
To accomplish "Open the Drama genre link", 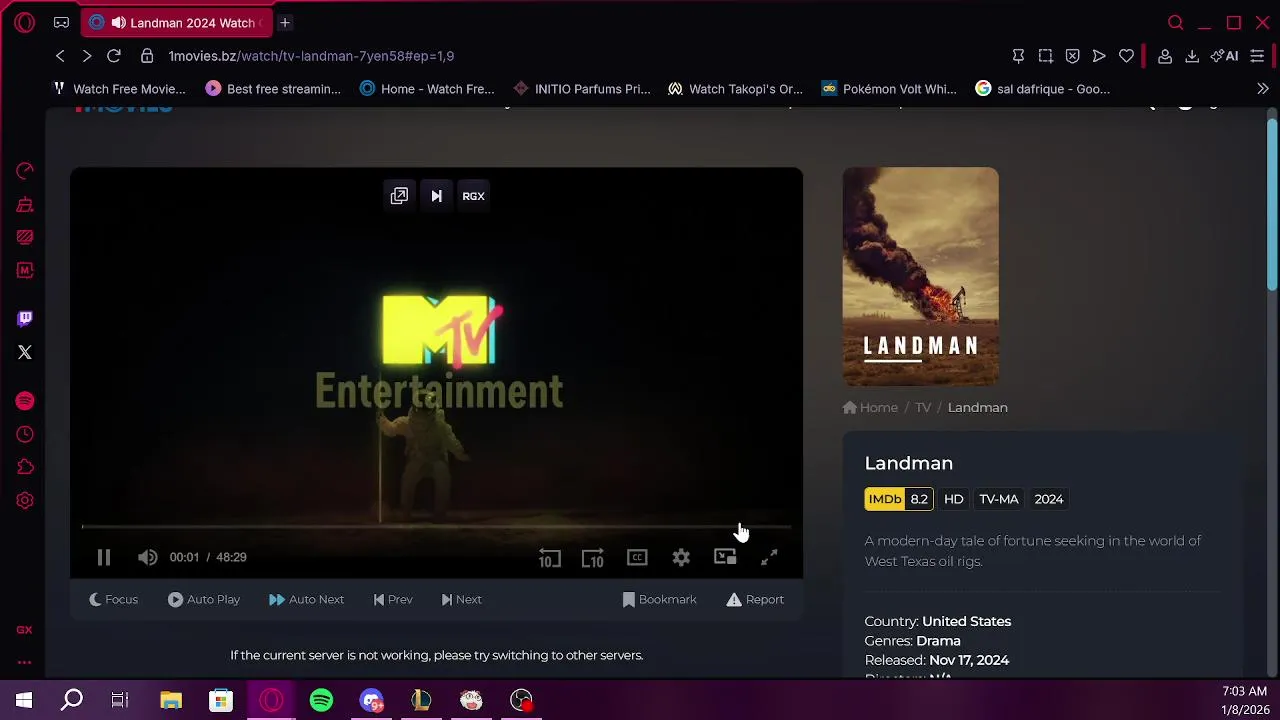I will (938, 641).
